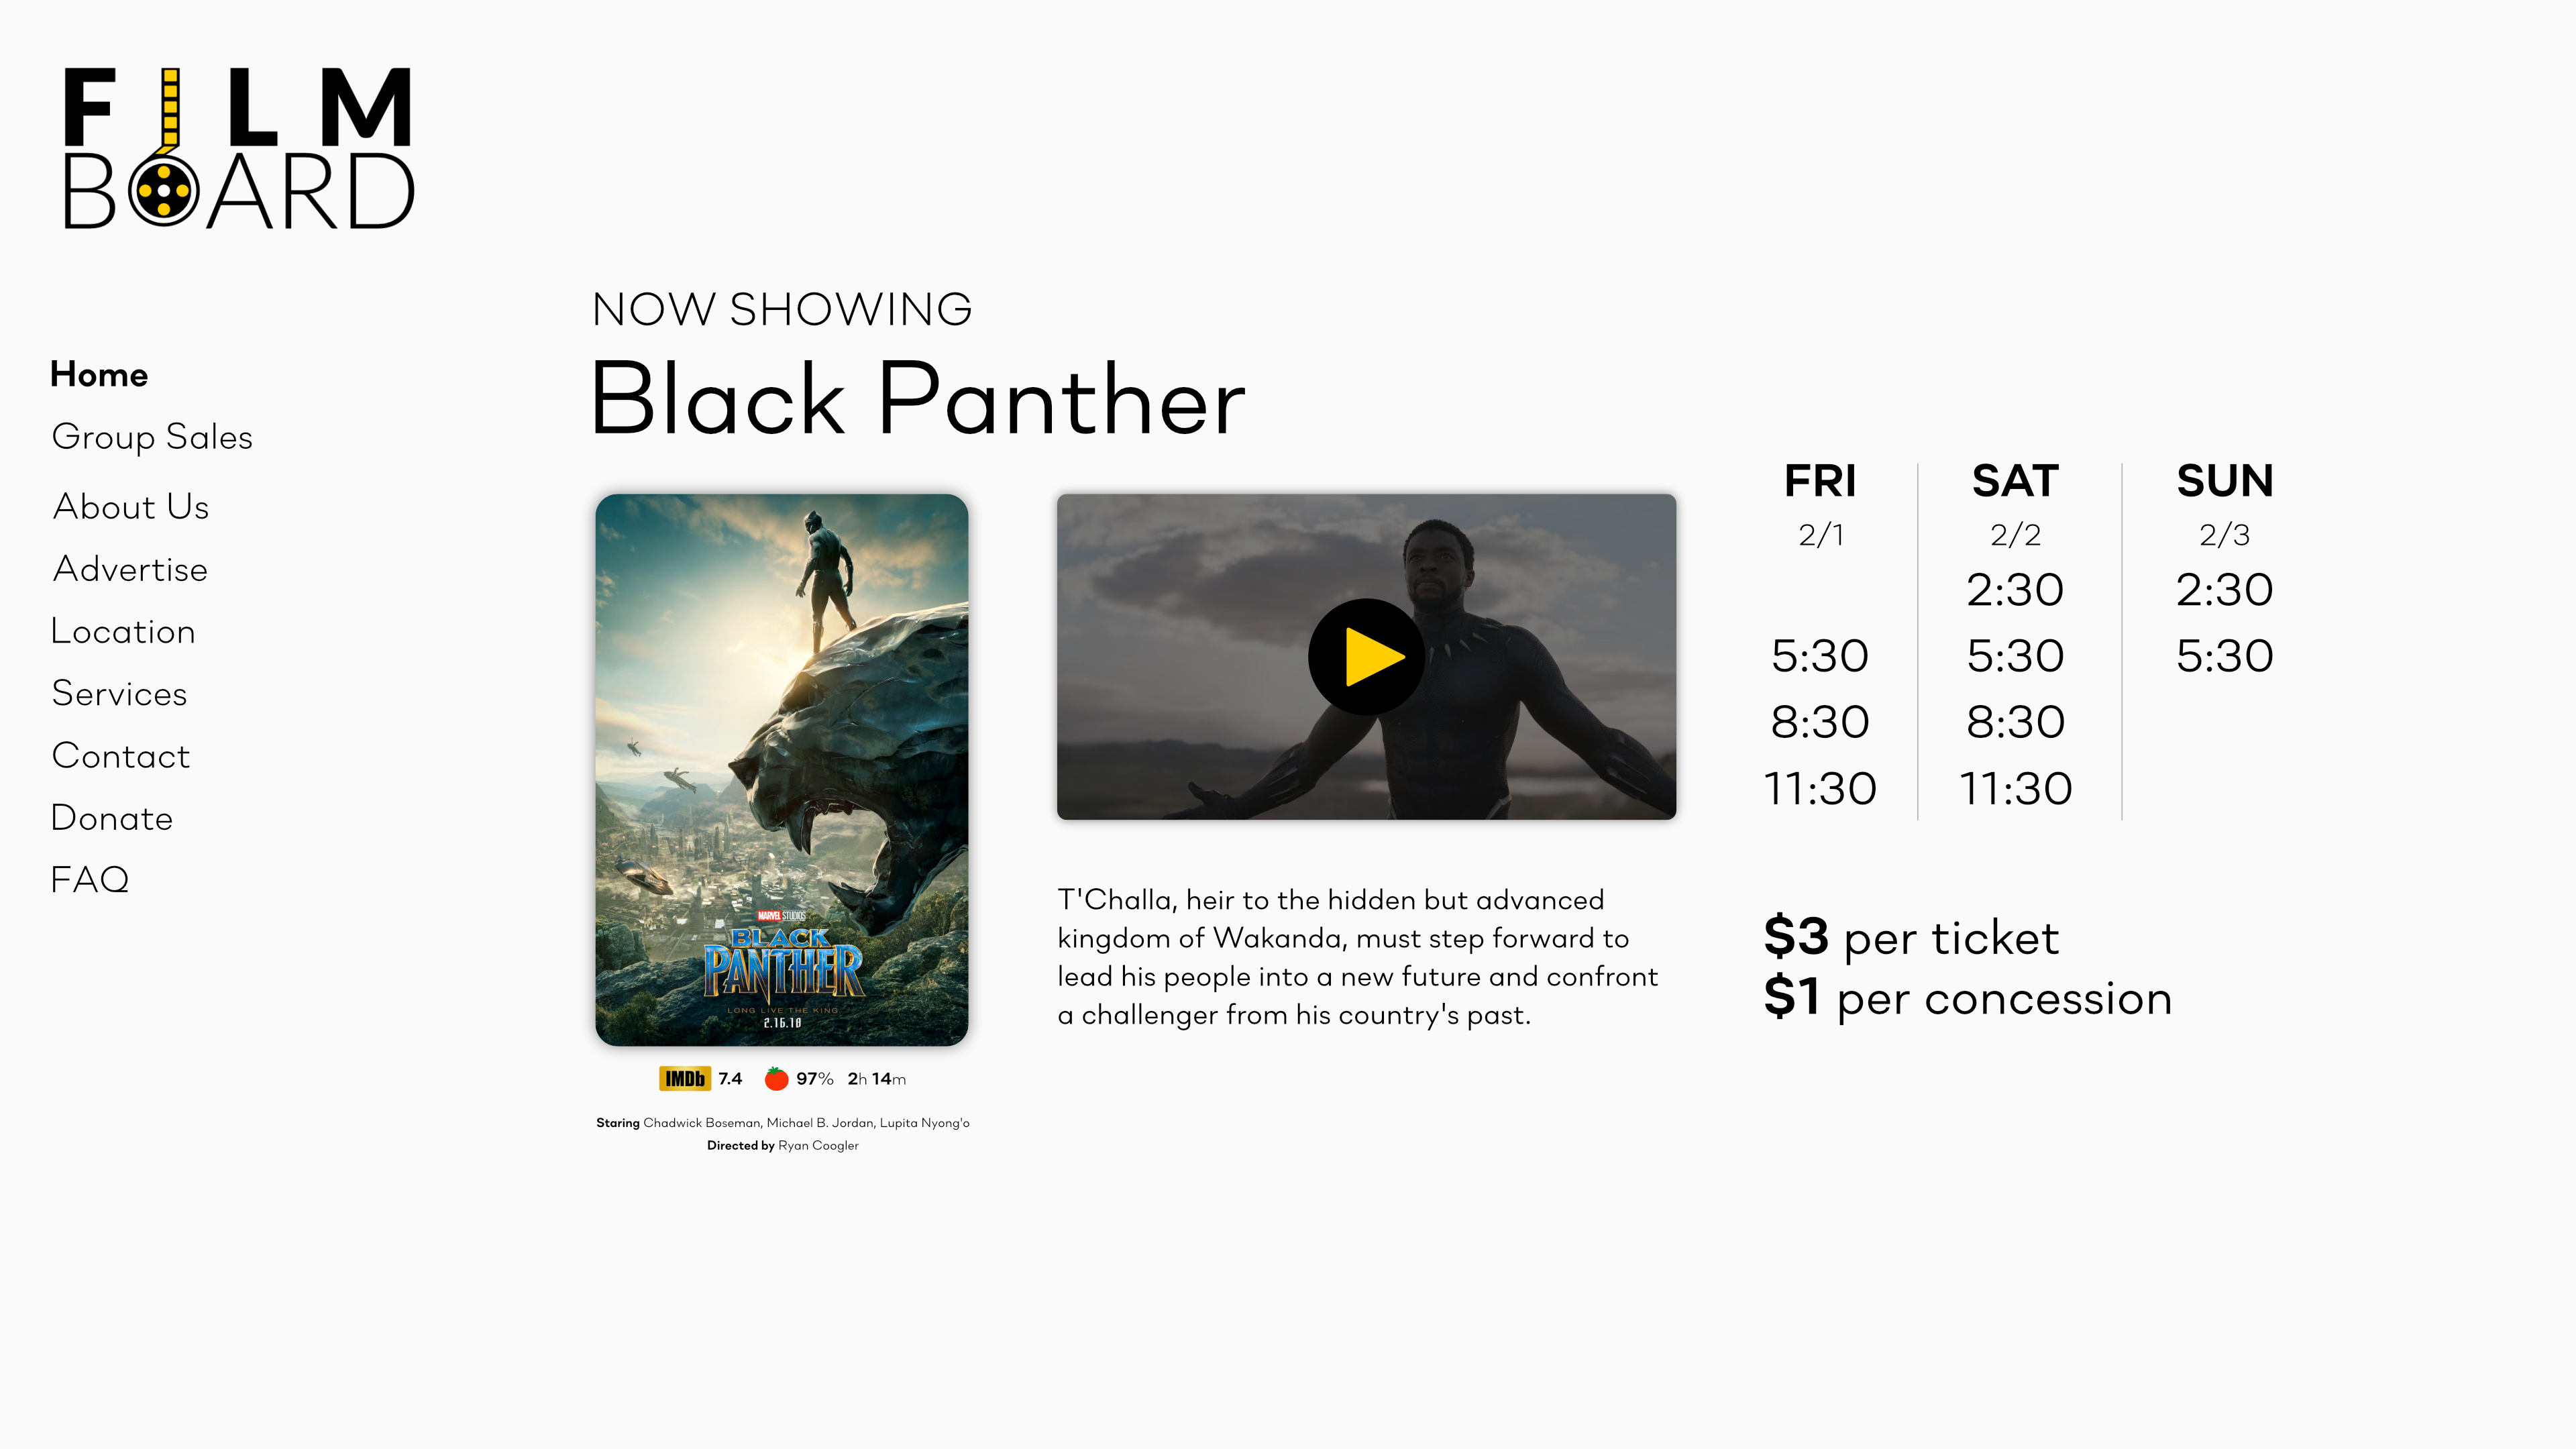Click the Rotten Tomatoes tomato icon
This screenshot has height=1449, width=2576.
click(x=776, y=1079)
